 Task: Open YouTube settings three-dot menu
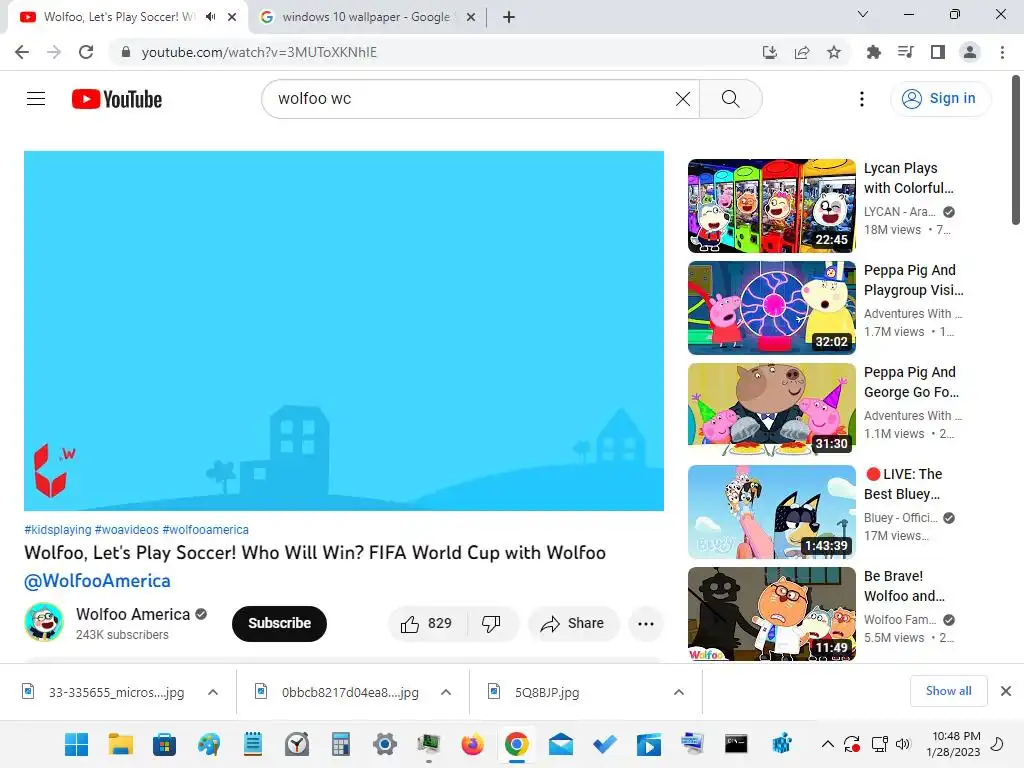coord(862,99)
